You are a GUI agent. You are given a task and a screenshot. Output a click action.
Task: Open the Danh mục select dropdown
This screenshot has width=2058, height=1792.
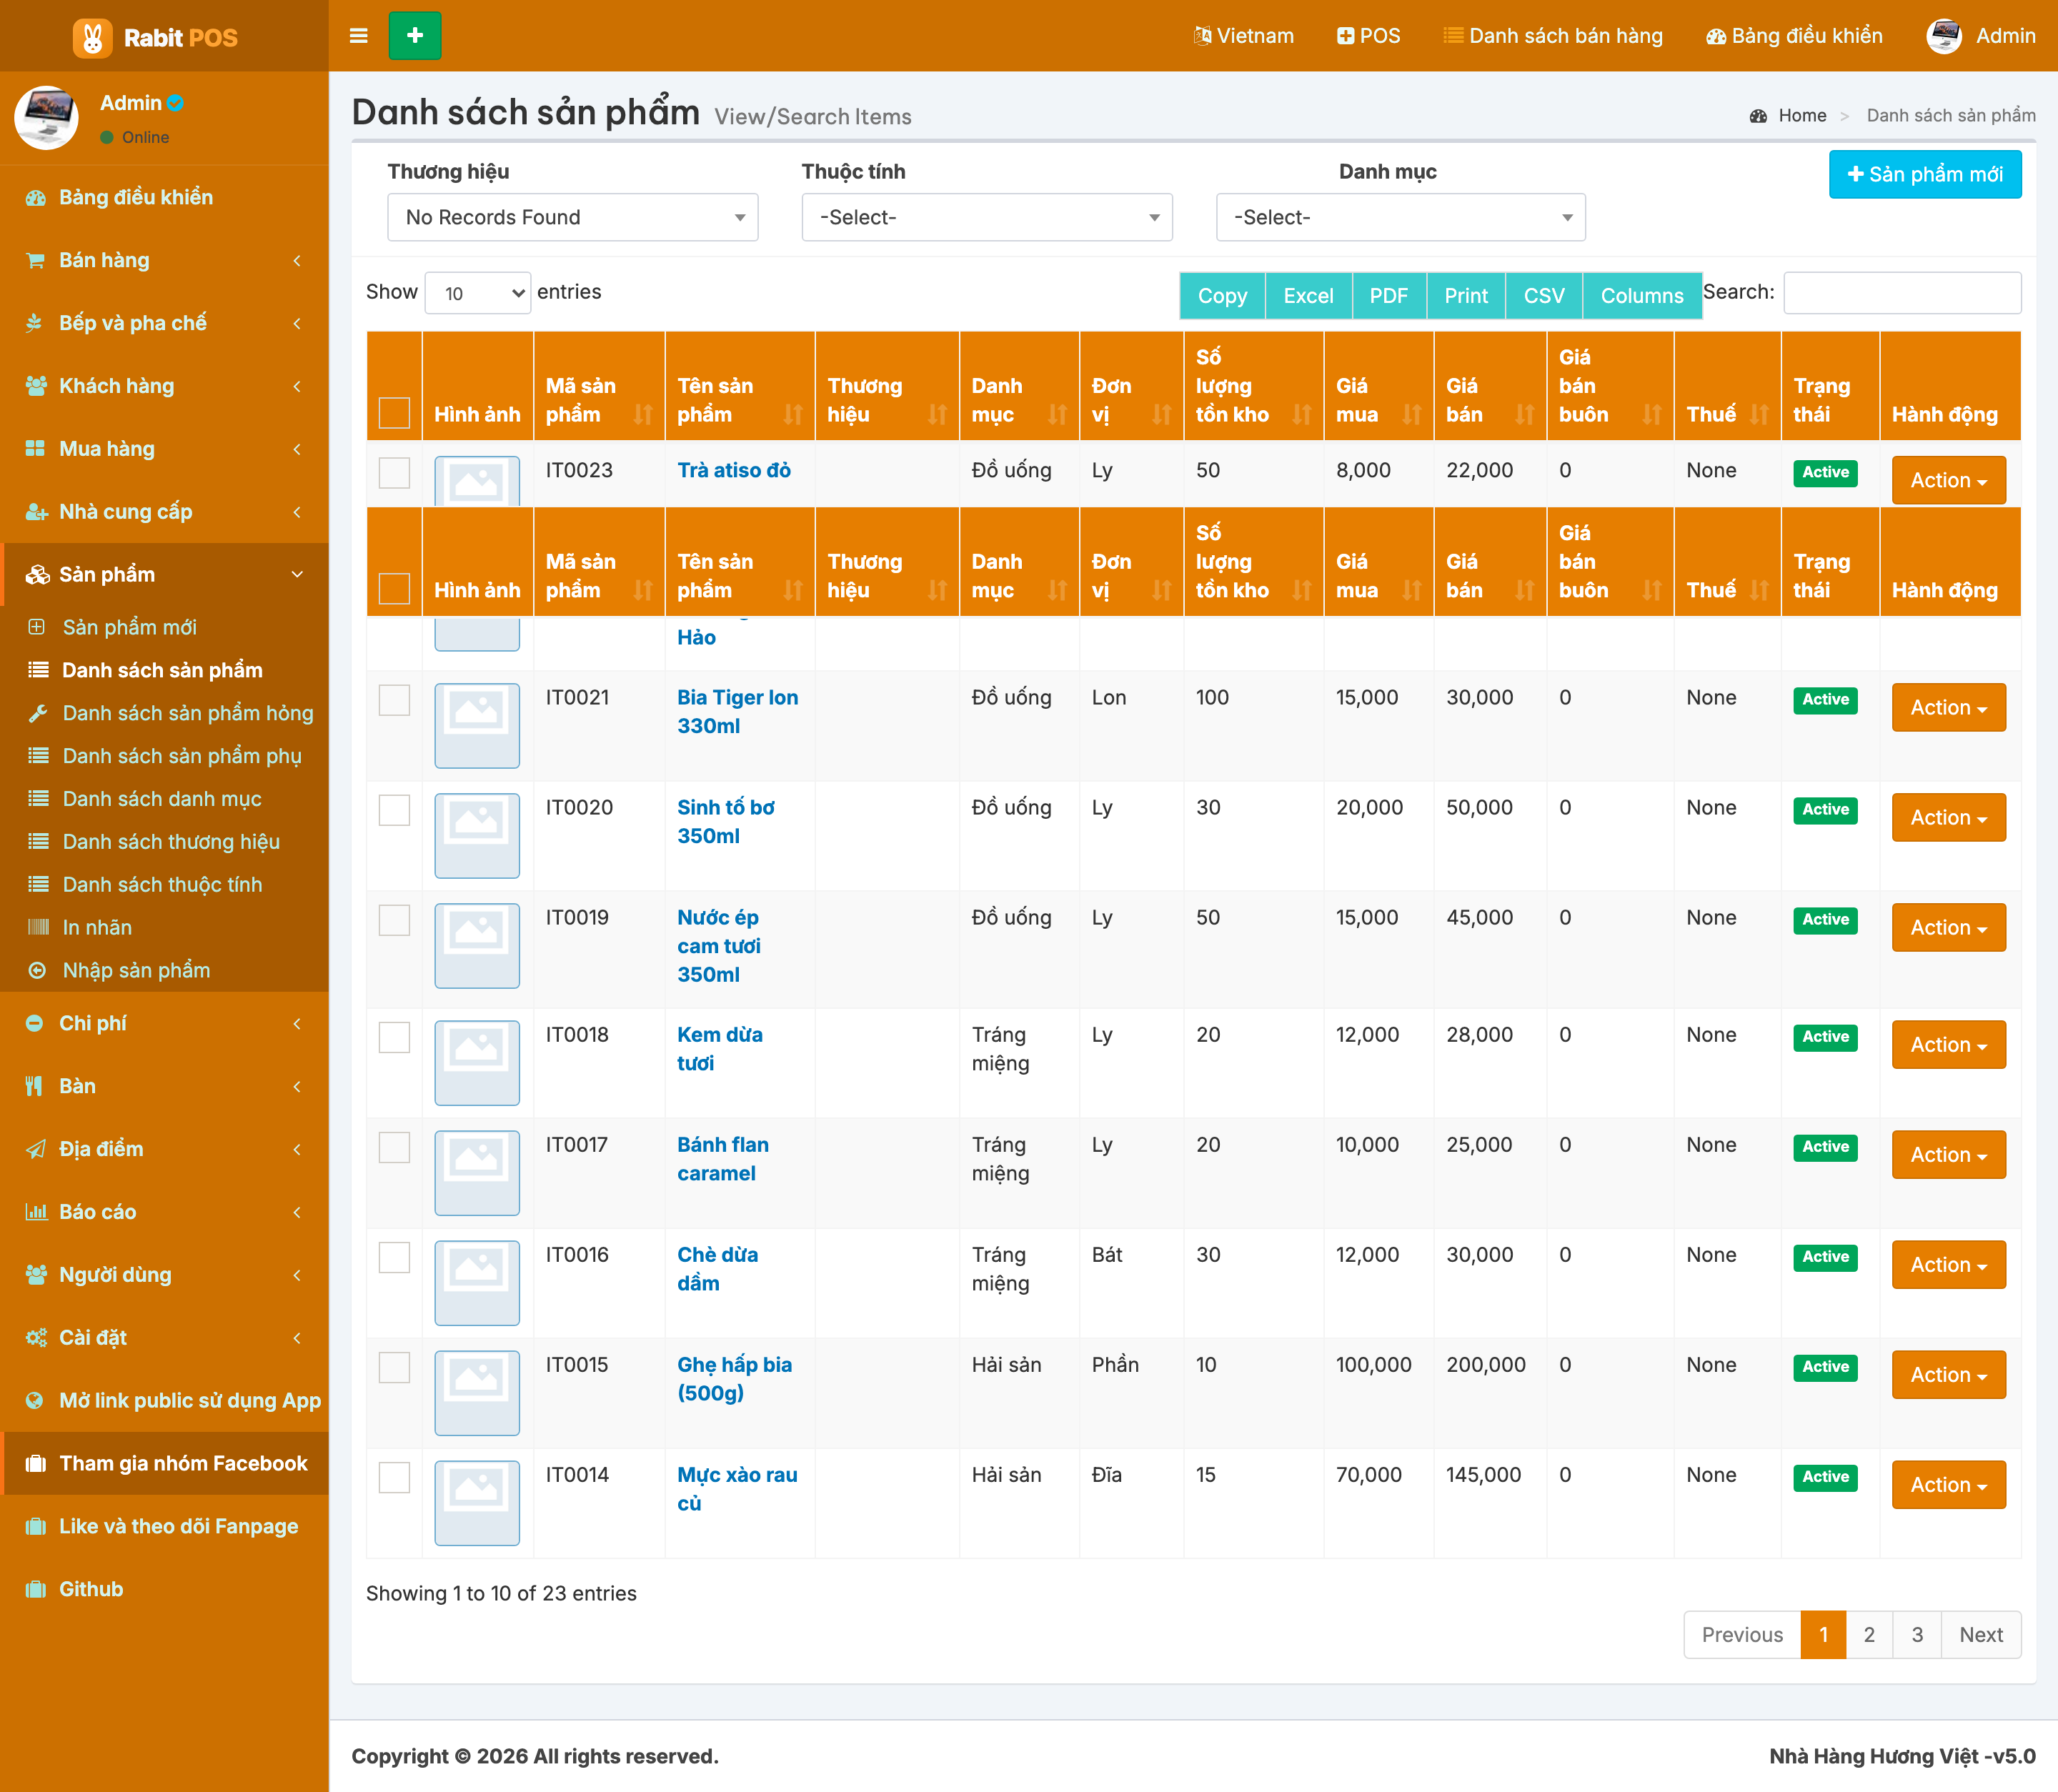pos(1400,217)
